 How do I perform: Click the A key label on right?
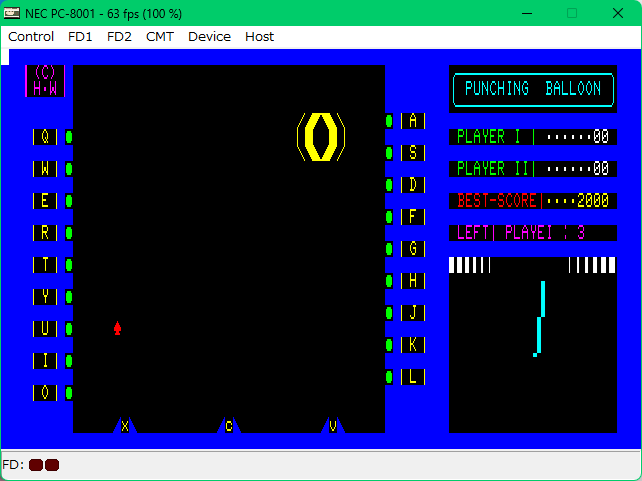pyautogui.click(x=412, y=121)
